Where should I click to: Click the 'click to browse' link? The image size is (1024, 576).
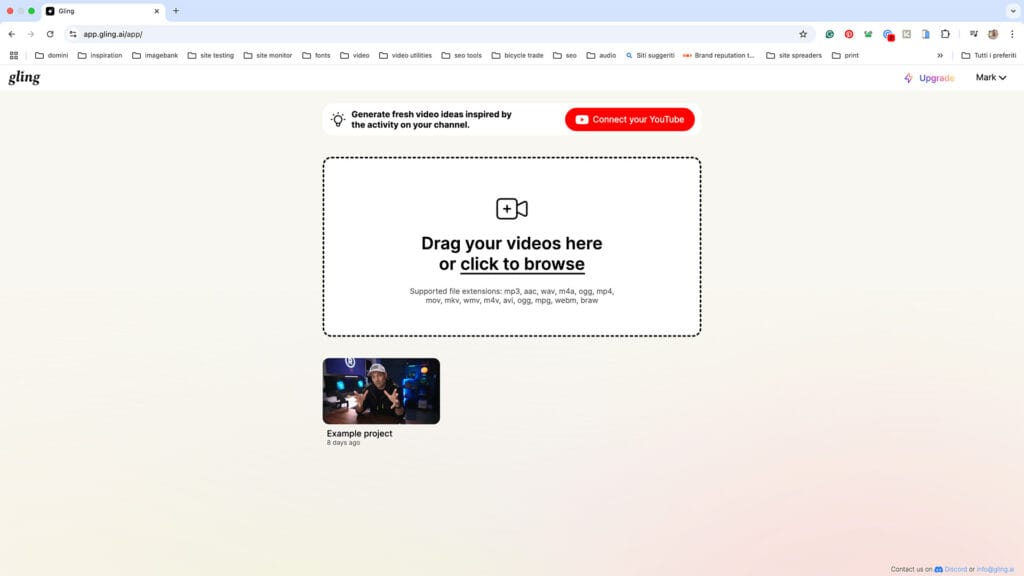click(x=522, y=265)
